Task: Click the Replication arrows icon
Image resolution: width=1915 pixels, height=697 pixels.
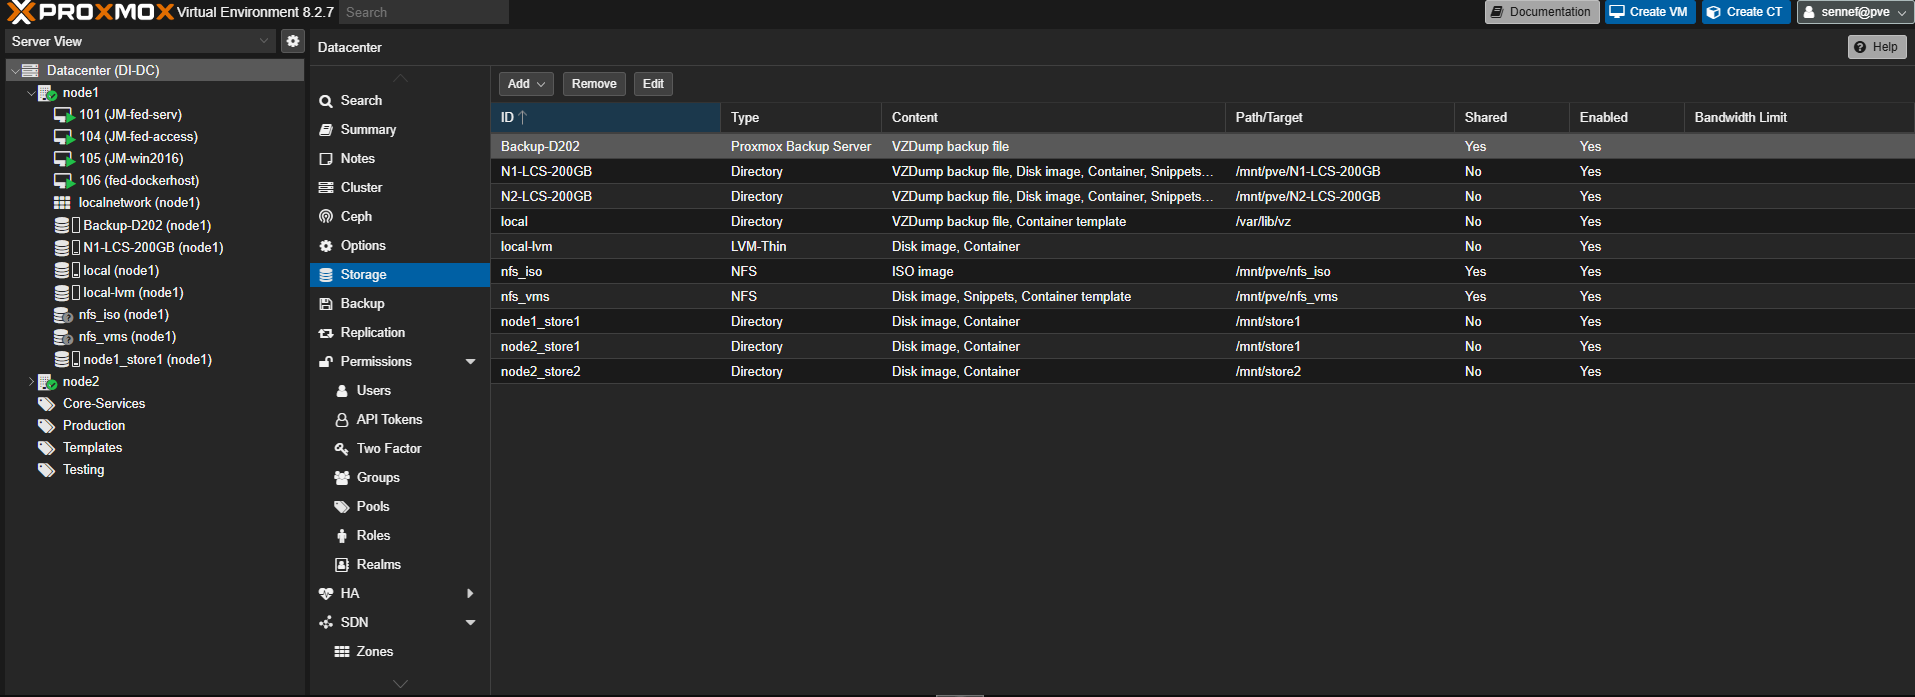Action: click(326, 333)
